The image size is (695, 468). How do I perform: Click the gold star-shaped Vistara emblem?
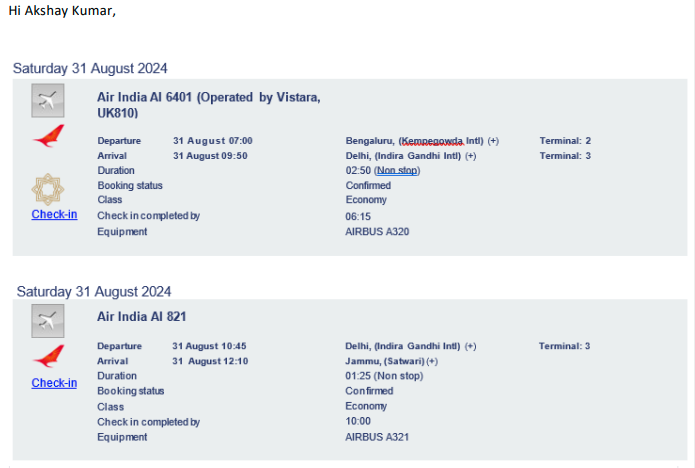tap(48, 189)
